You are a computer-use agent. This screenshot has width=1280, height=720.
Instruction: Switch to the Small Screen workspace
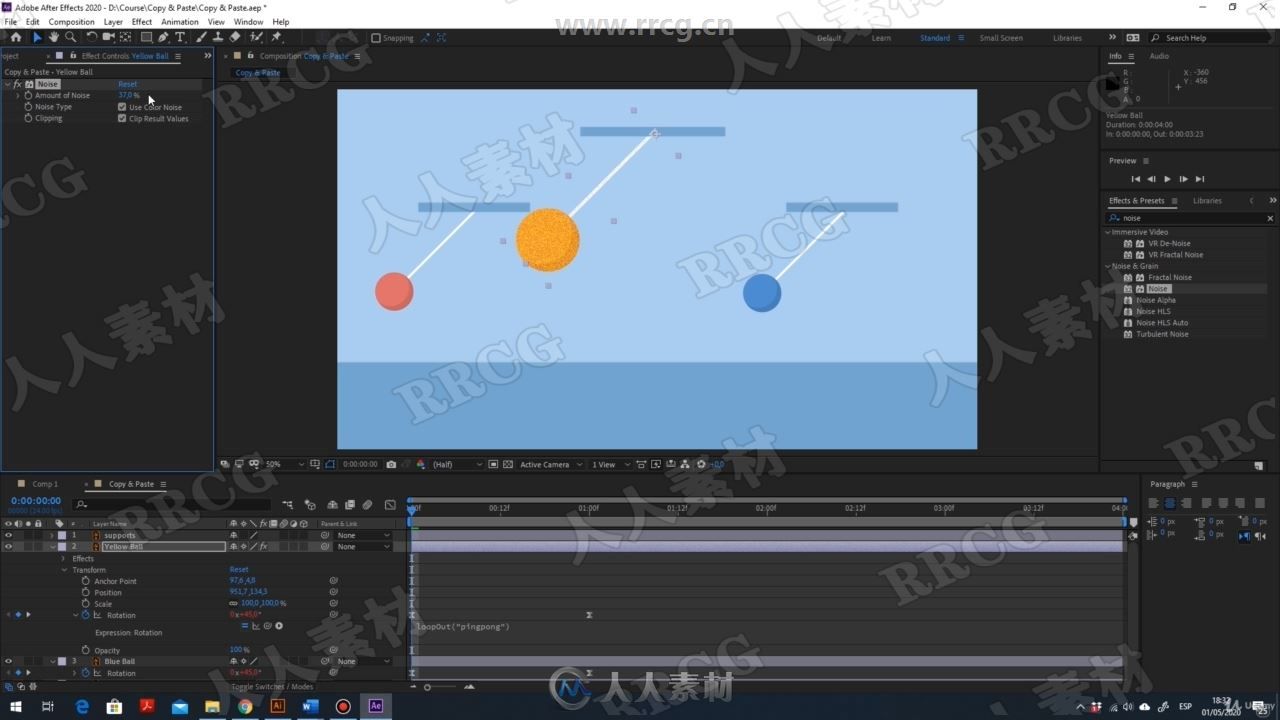(1001, 38)
